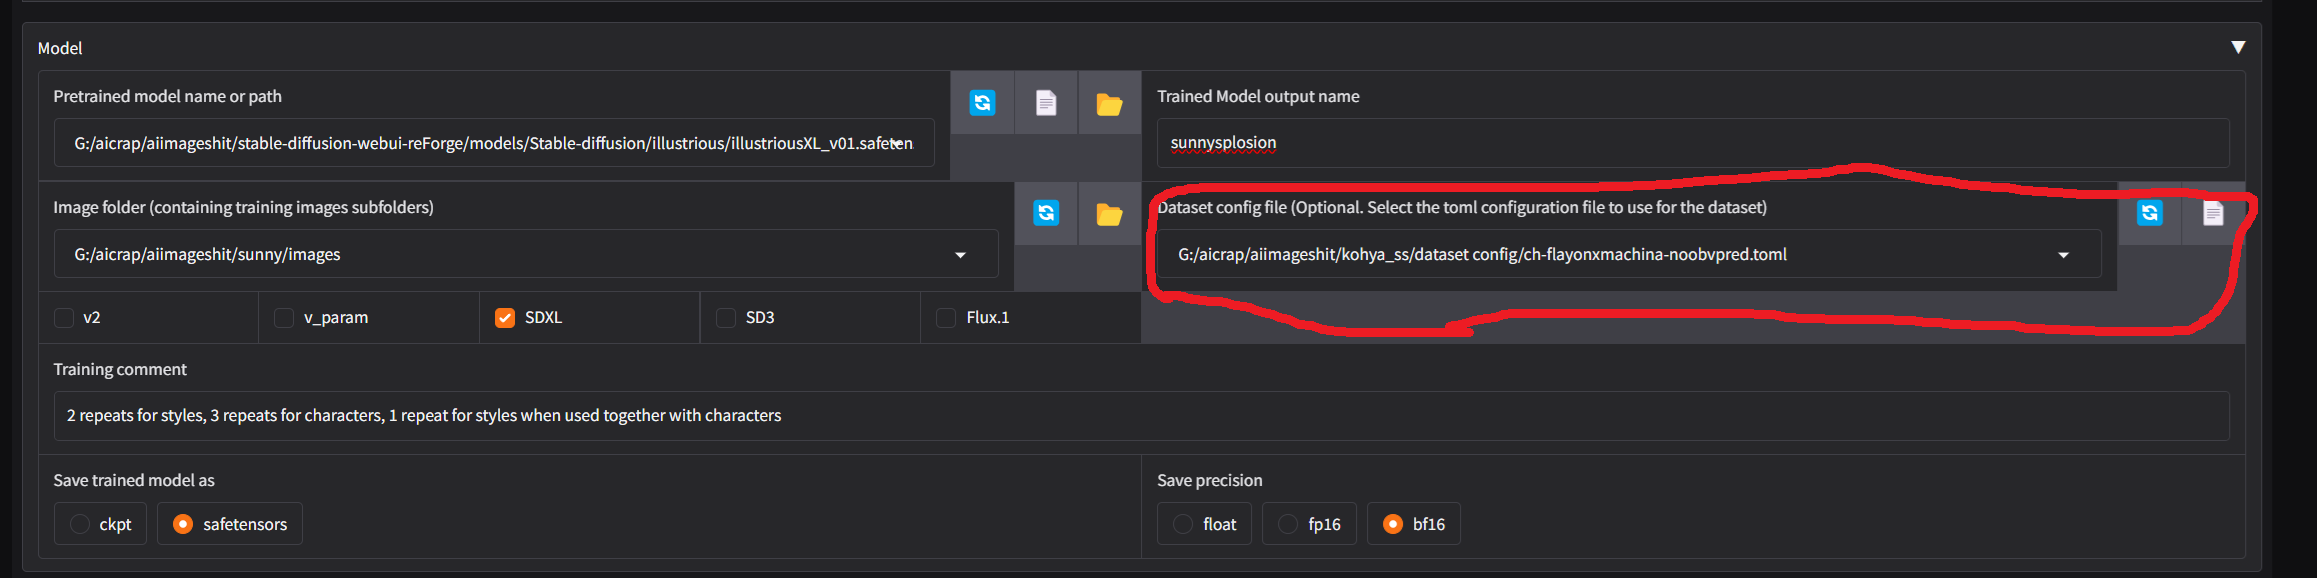Open folder browser for pretrained model
This screenshot has height=578, width=2317.
(x=1109, y=103)
